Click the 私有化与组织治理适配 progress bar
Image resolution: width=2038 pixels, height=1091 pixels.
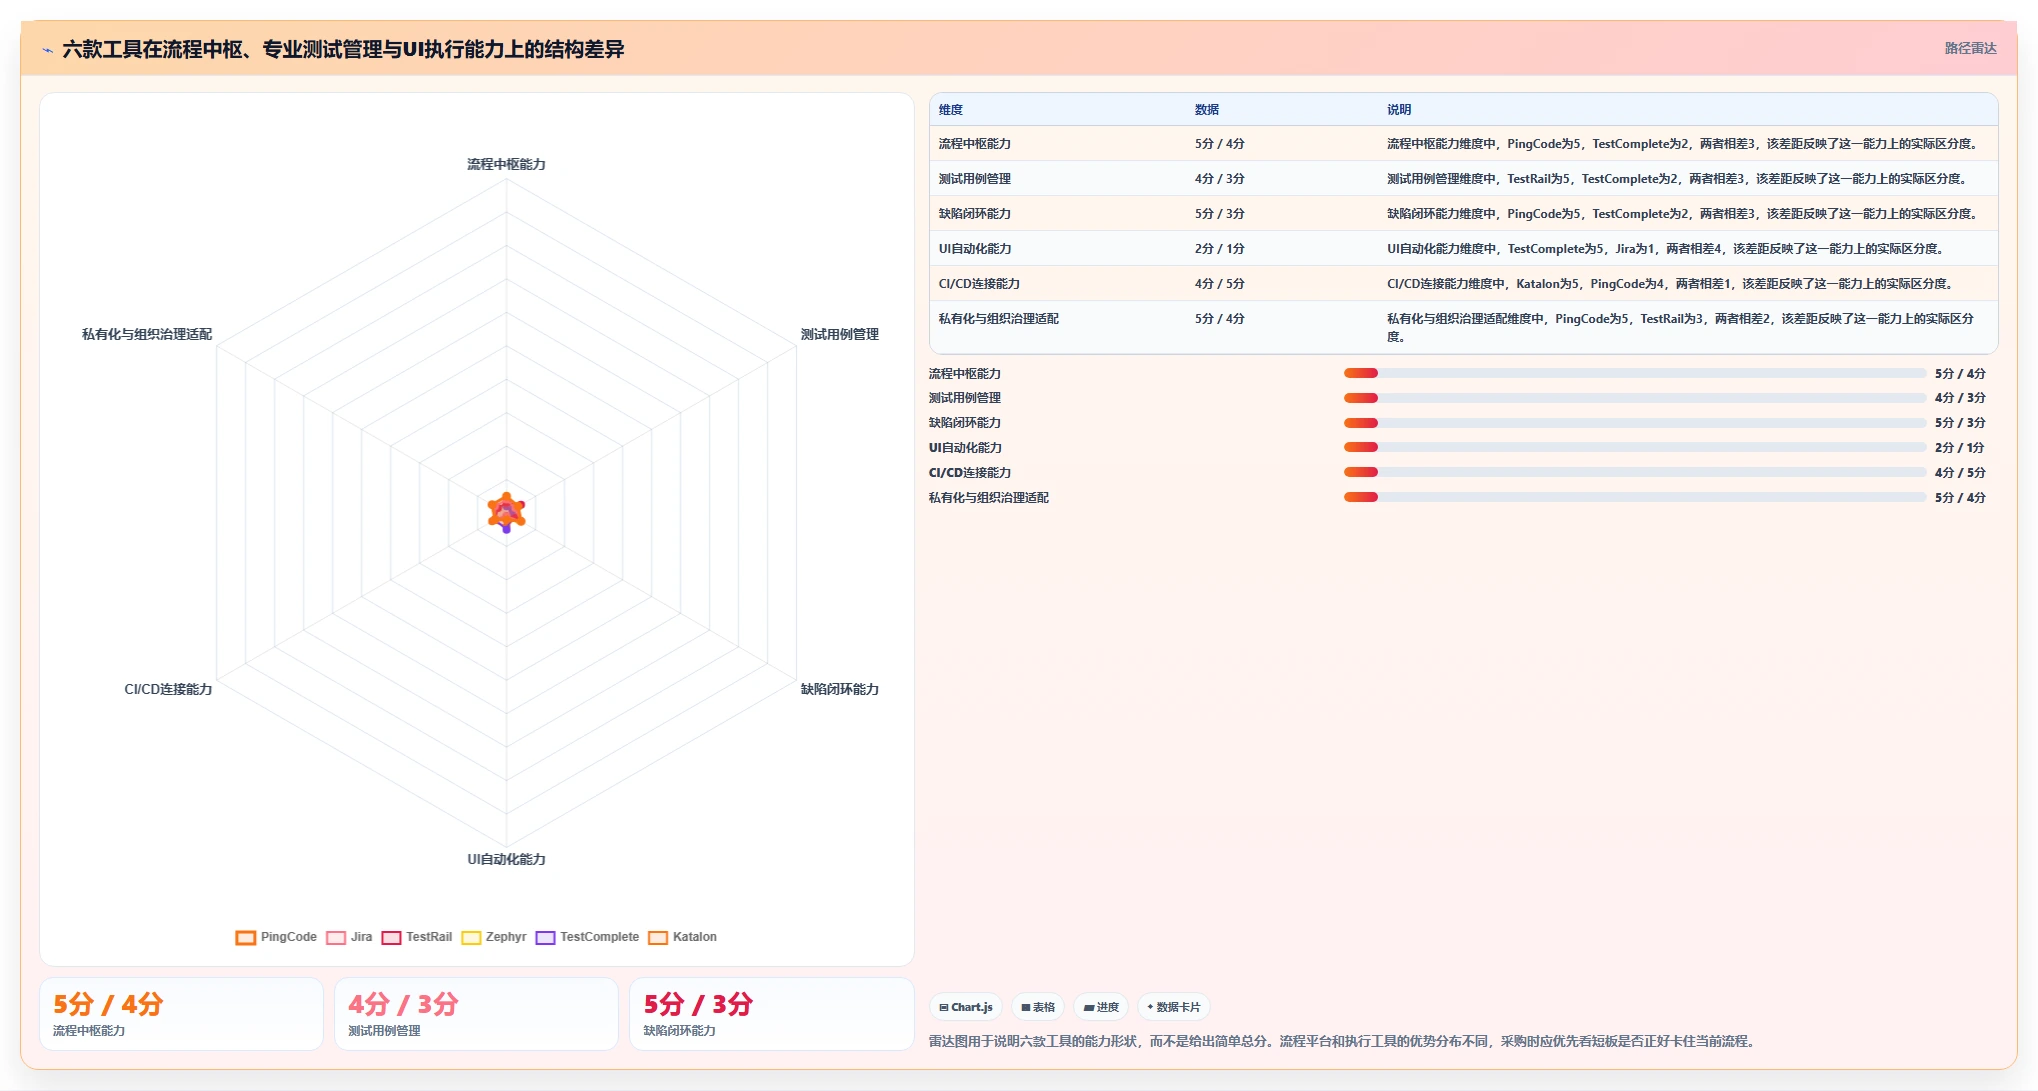[x=1635, y=497]
